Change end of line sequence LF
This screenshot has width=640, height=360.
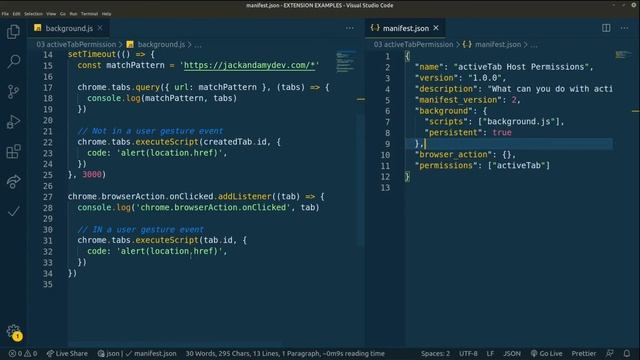pyautogui.click(x=490, y=353)
